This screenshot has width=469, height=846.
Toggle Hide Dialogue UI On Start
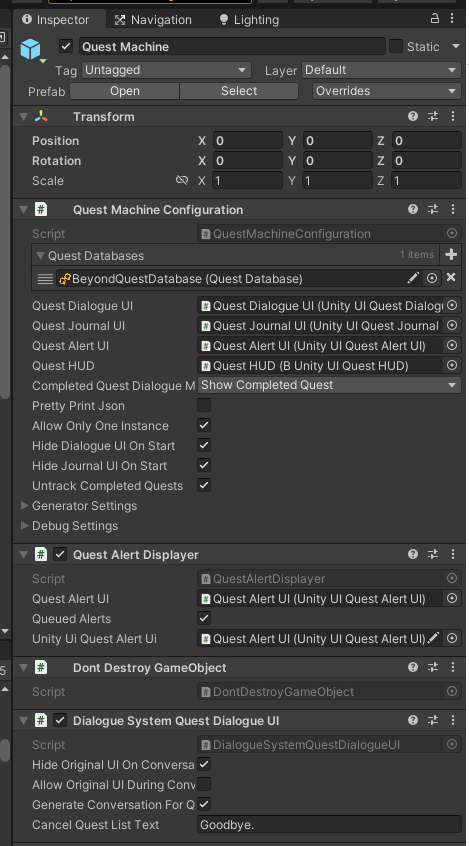coord(204,445)
